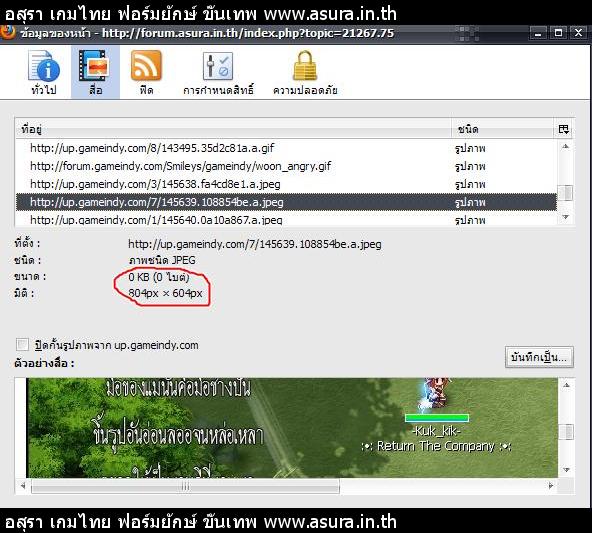Sort list by the ที่อยู่ (Address) column header
Screen dimensions: 592x533
pyautogui.click(x=233, y=129)
